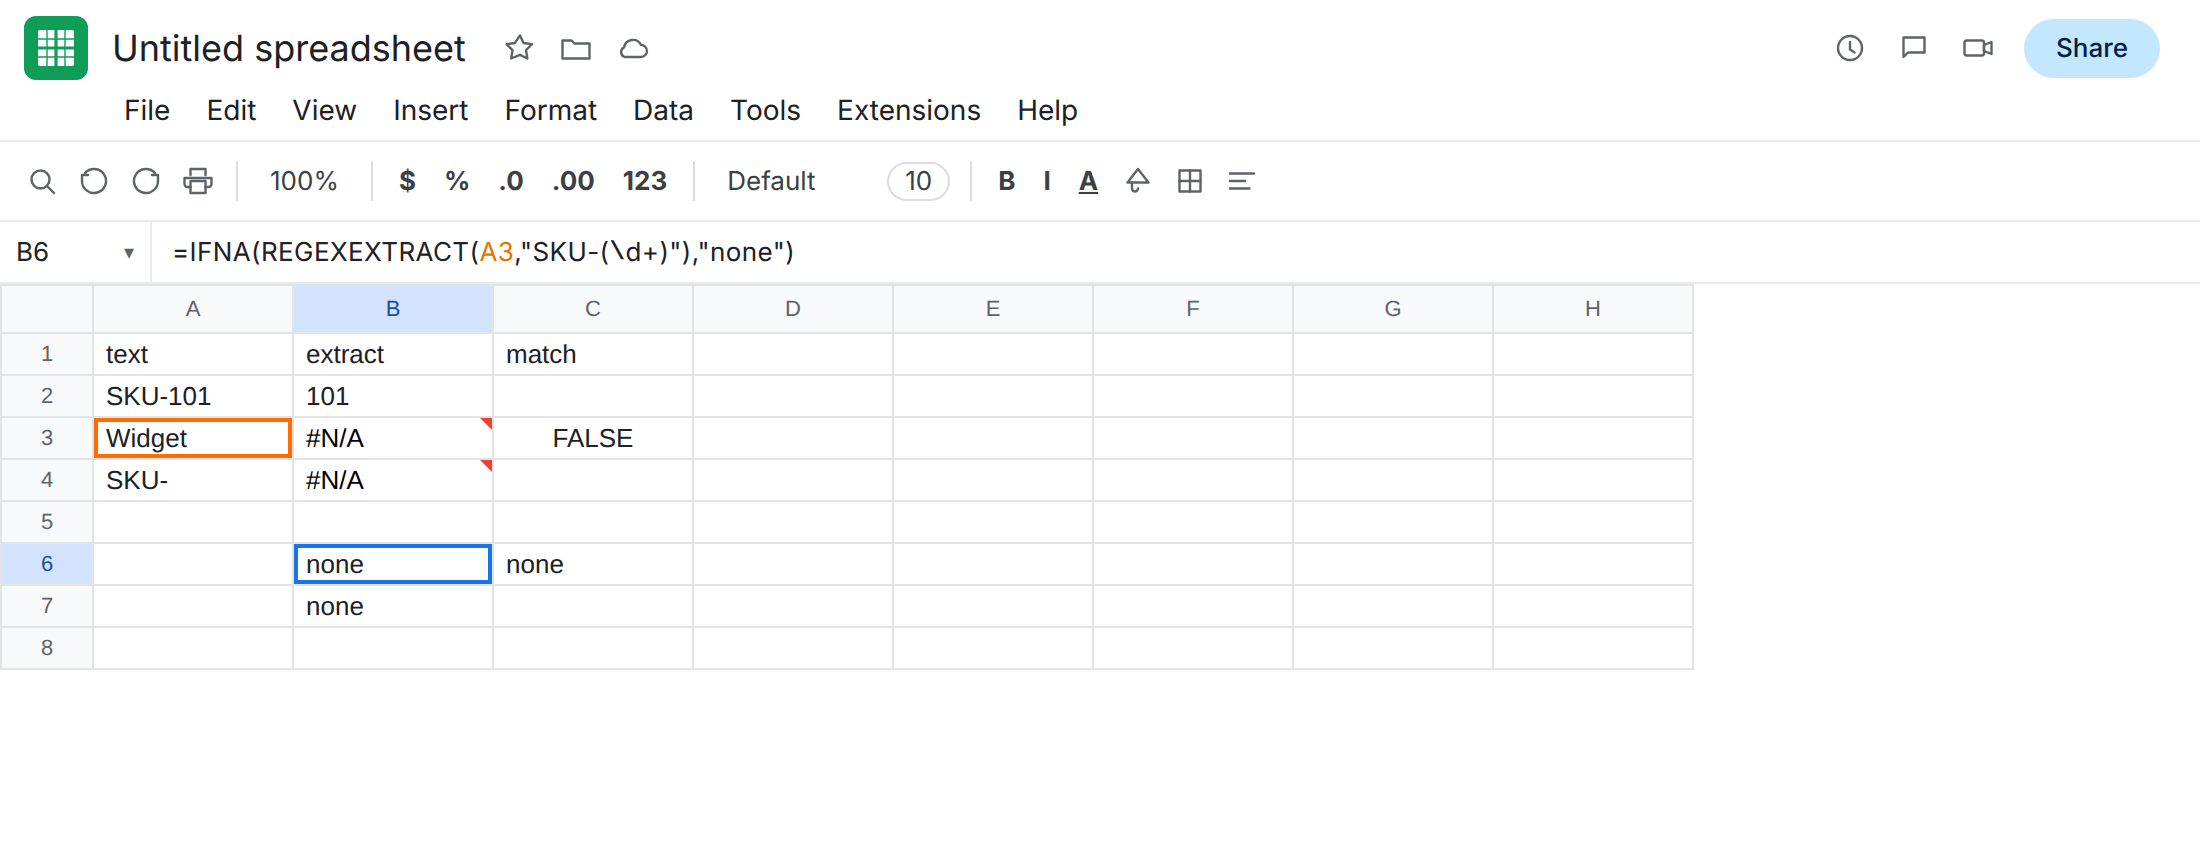Open the fill color tool
The image size is (2200, 860).
click(1138, 181)
